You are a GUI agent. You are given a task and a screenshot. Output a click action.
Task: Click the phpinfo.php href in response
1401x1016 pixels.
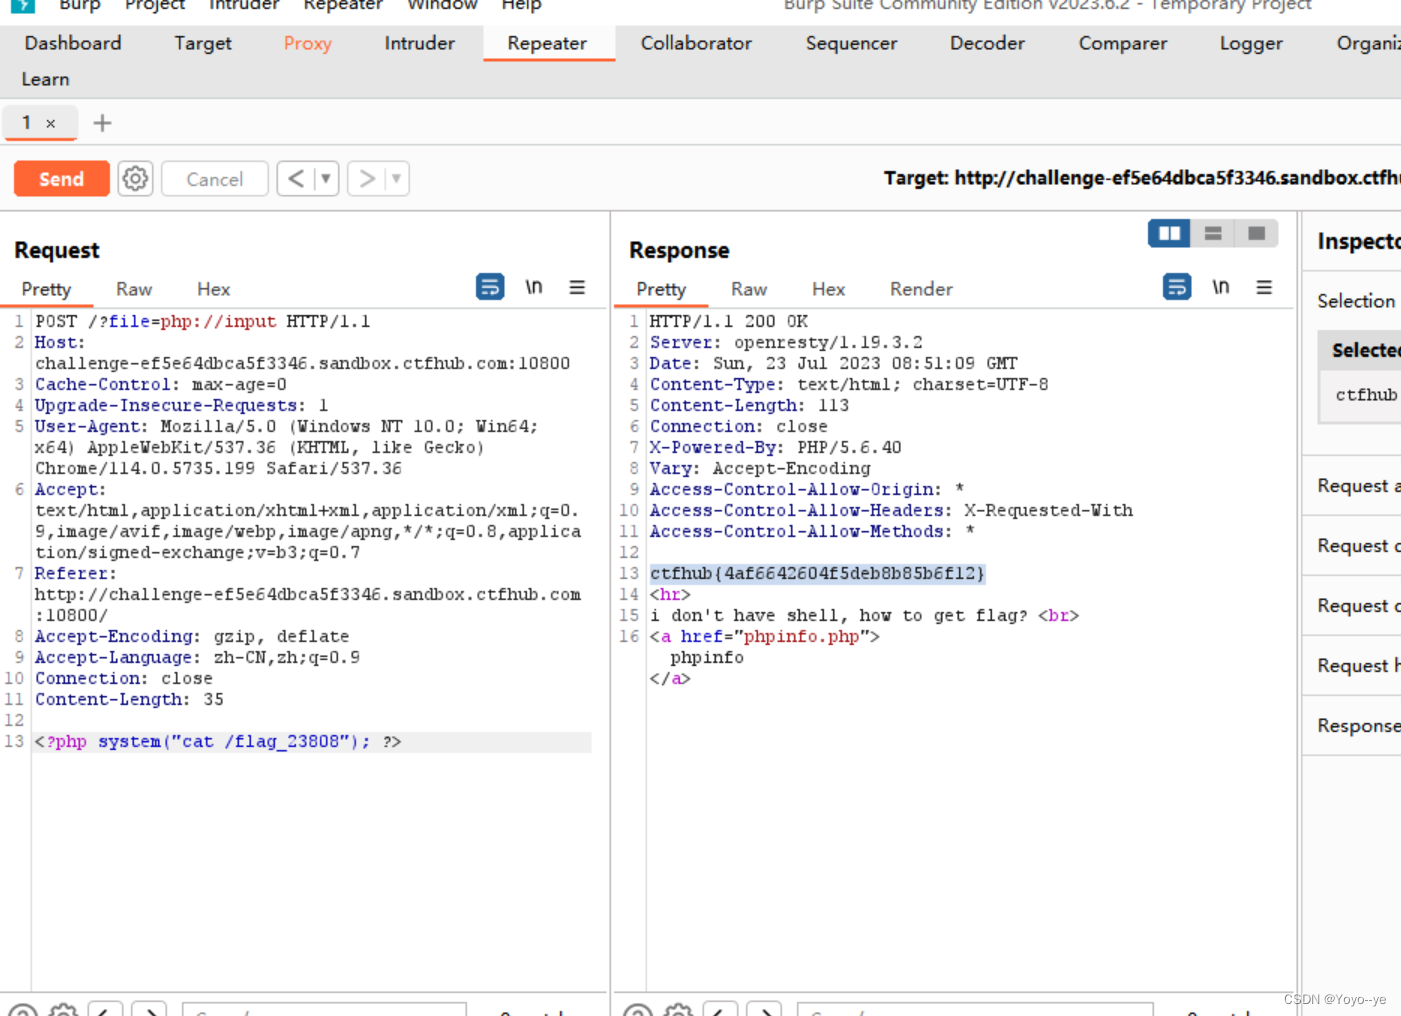[x=801, y=636]
